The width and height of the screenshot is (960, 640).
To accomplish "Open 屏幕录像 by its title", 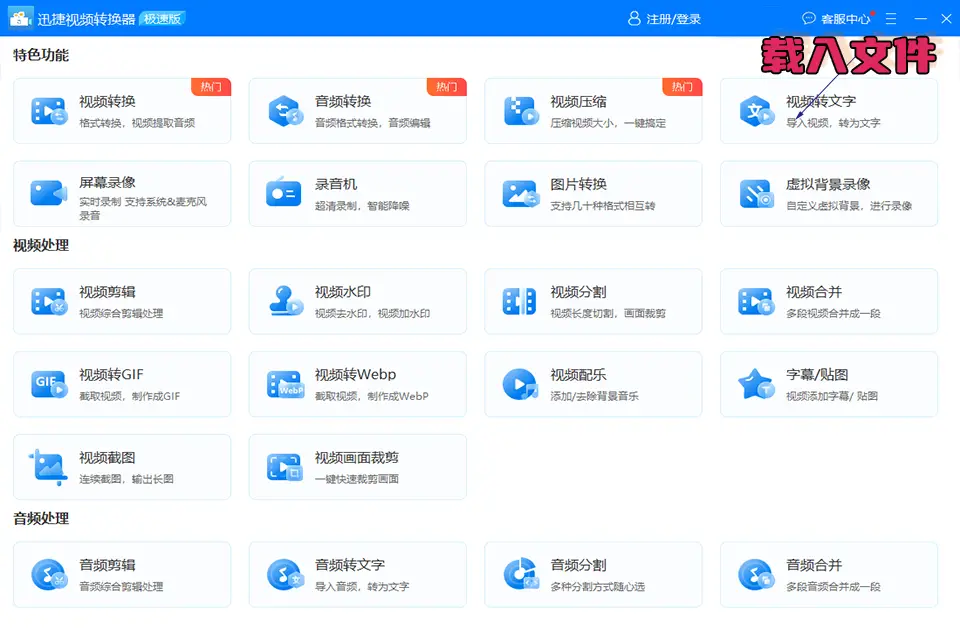I will coord(107,183).
